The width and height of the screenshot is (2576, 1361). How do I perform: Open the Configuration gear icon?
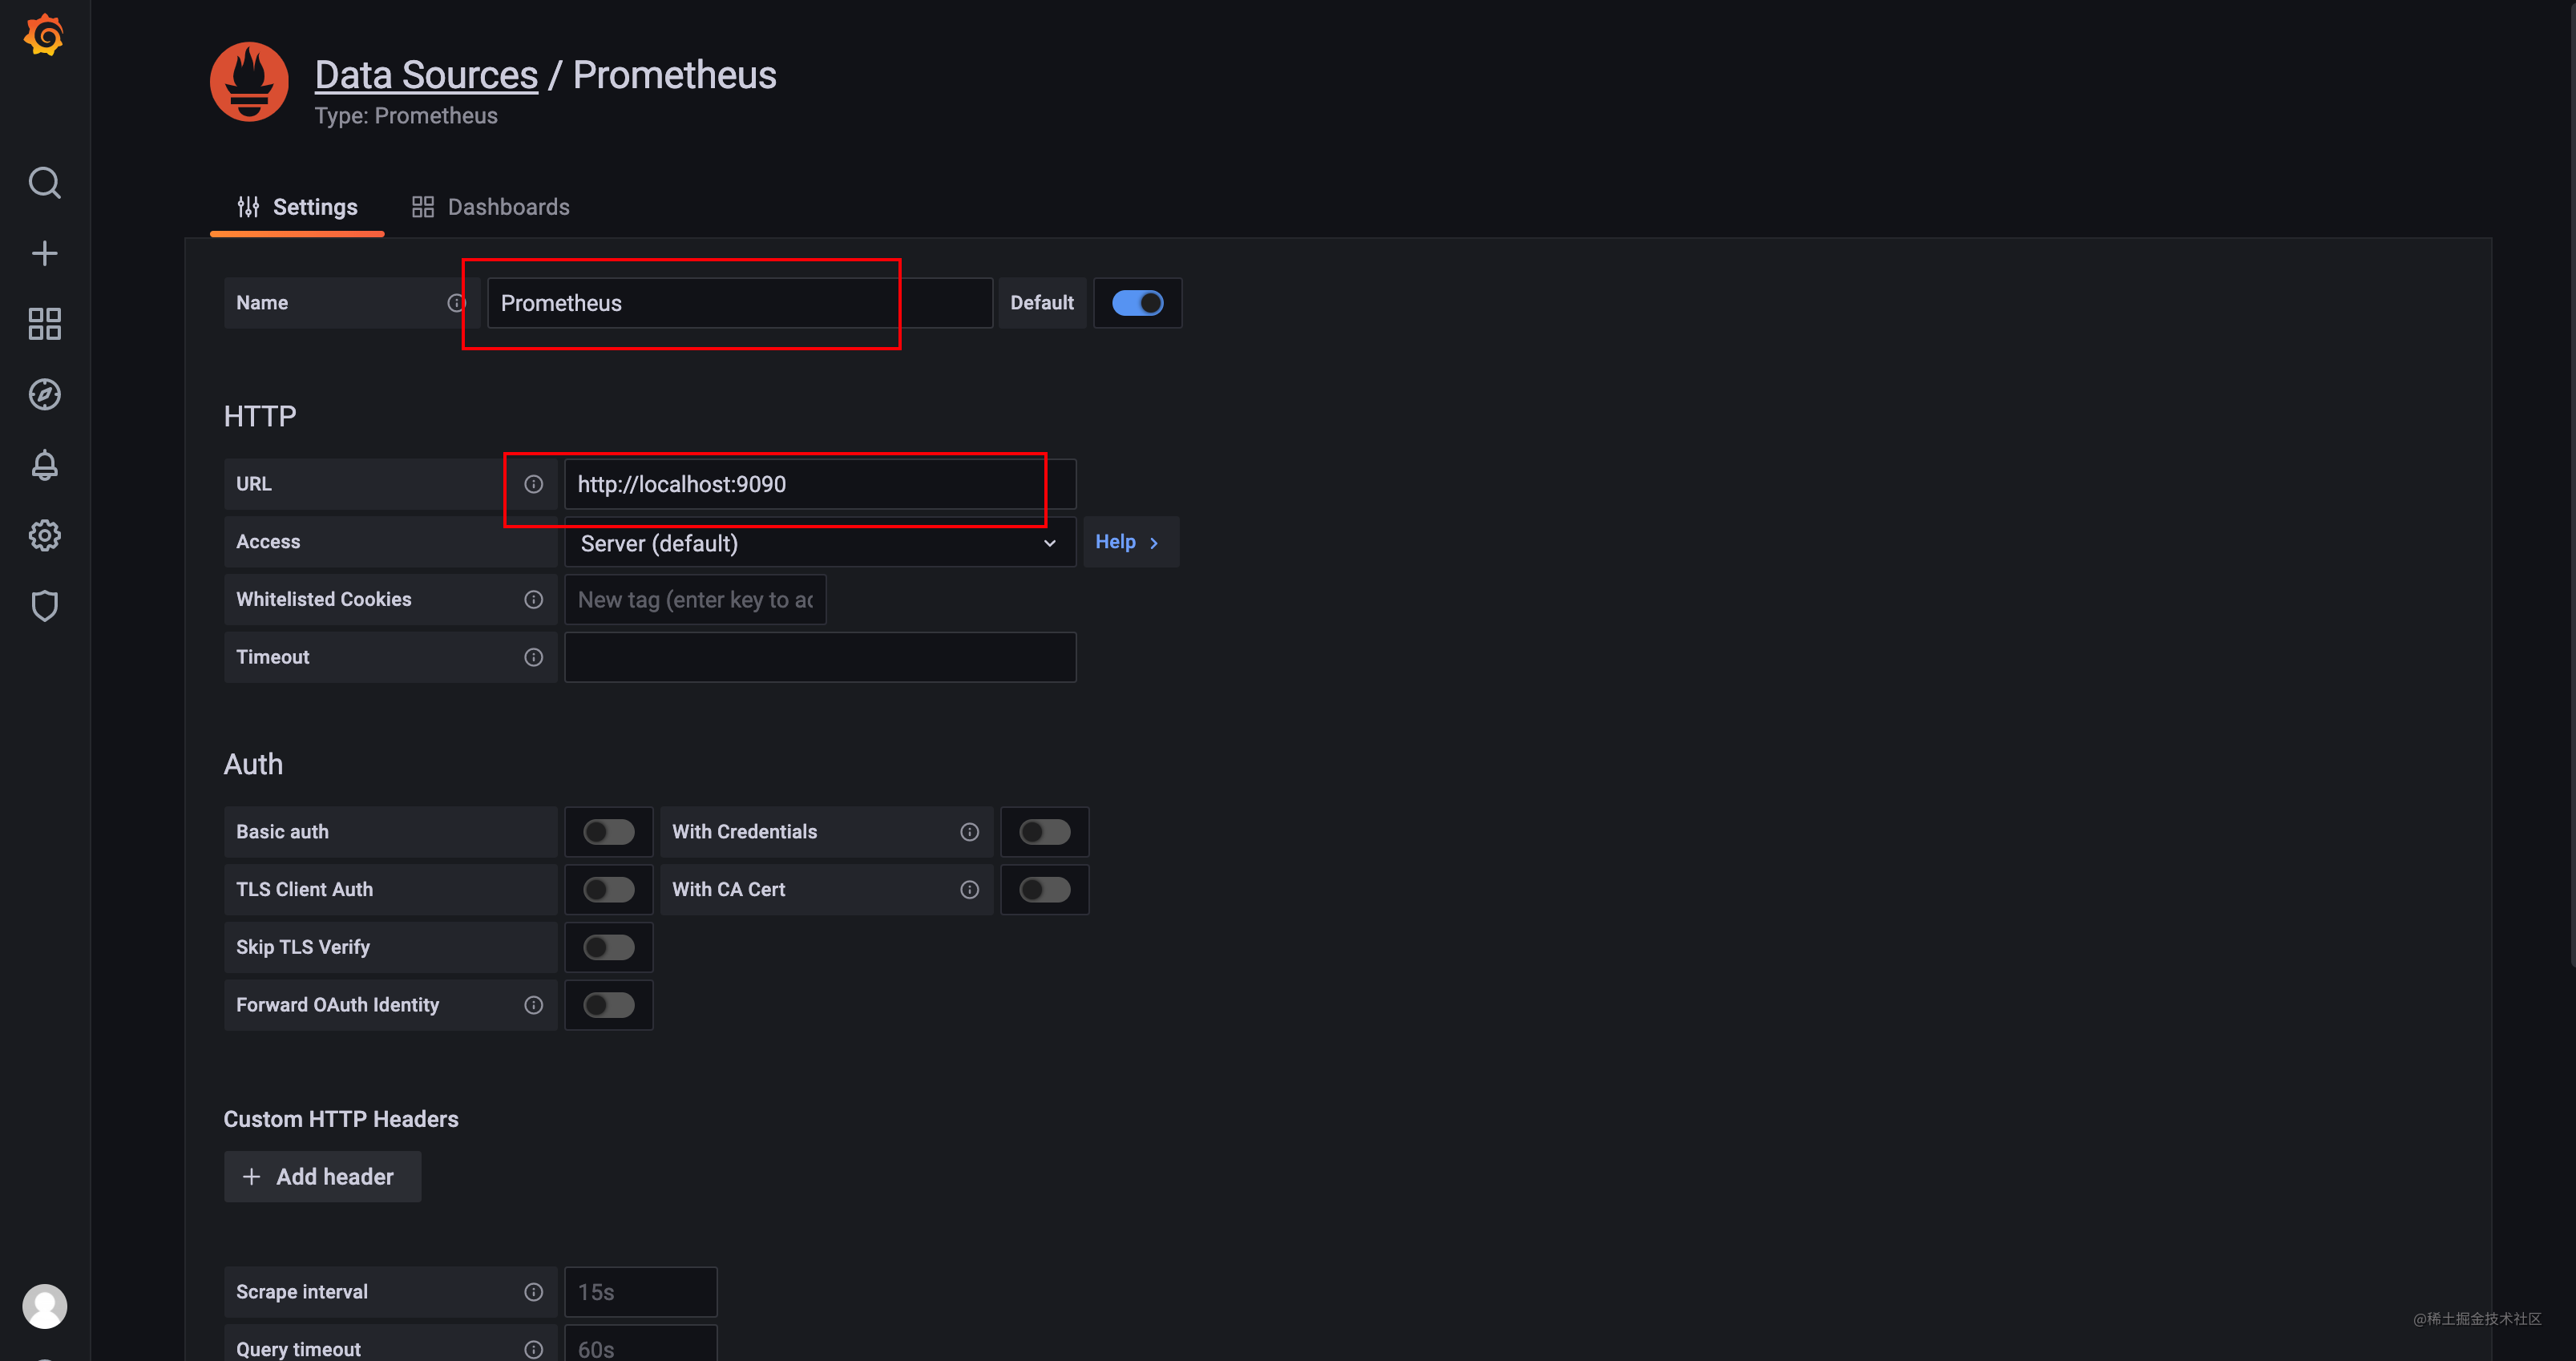[x=44, y=536]
